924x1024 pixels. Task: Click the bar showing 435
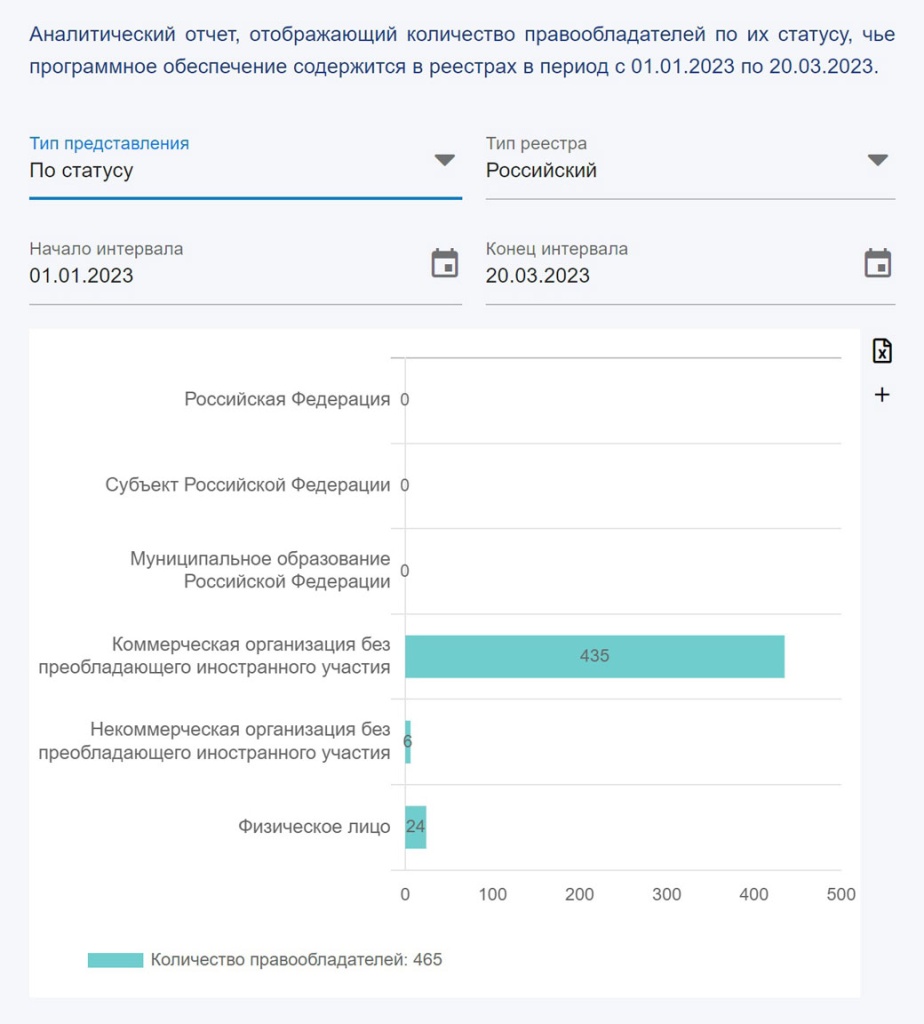pos(594,657)
